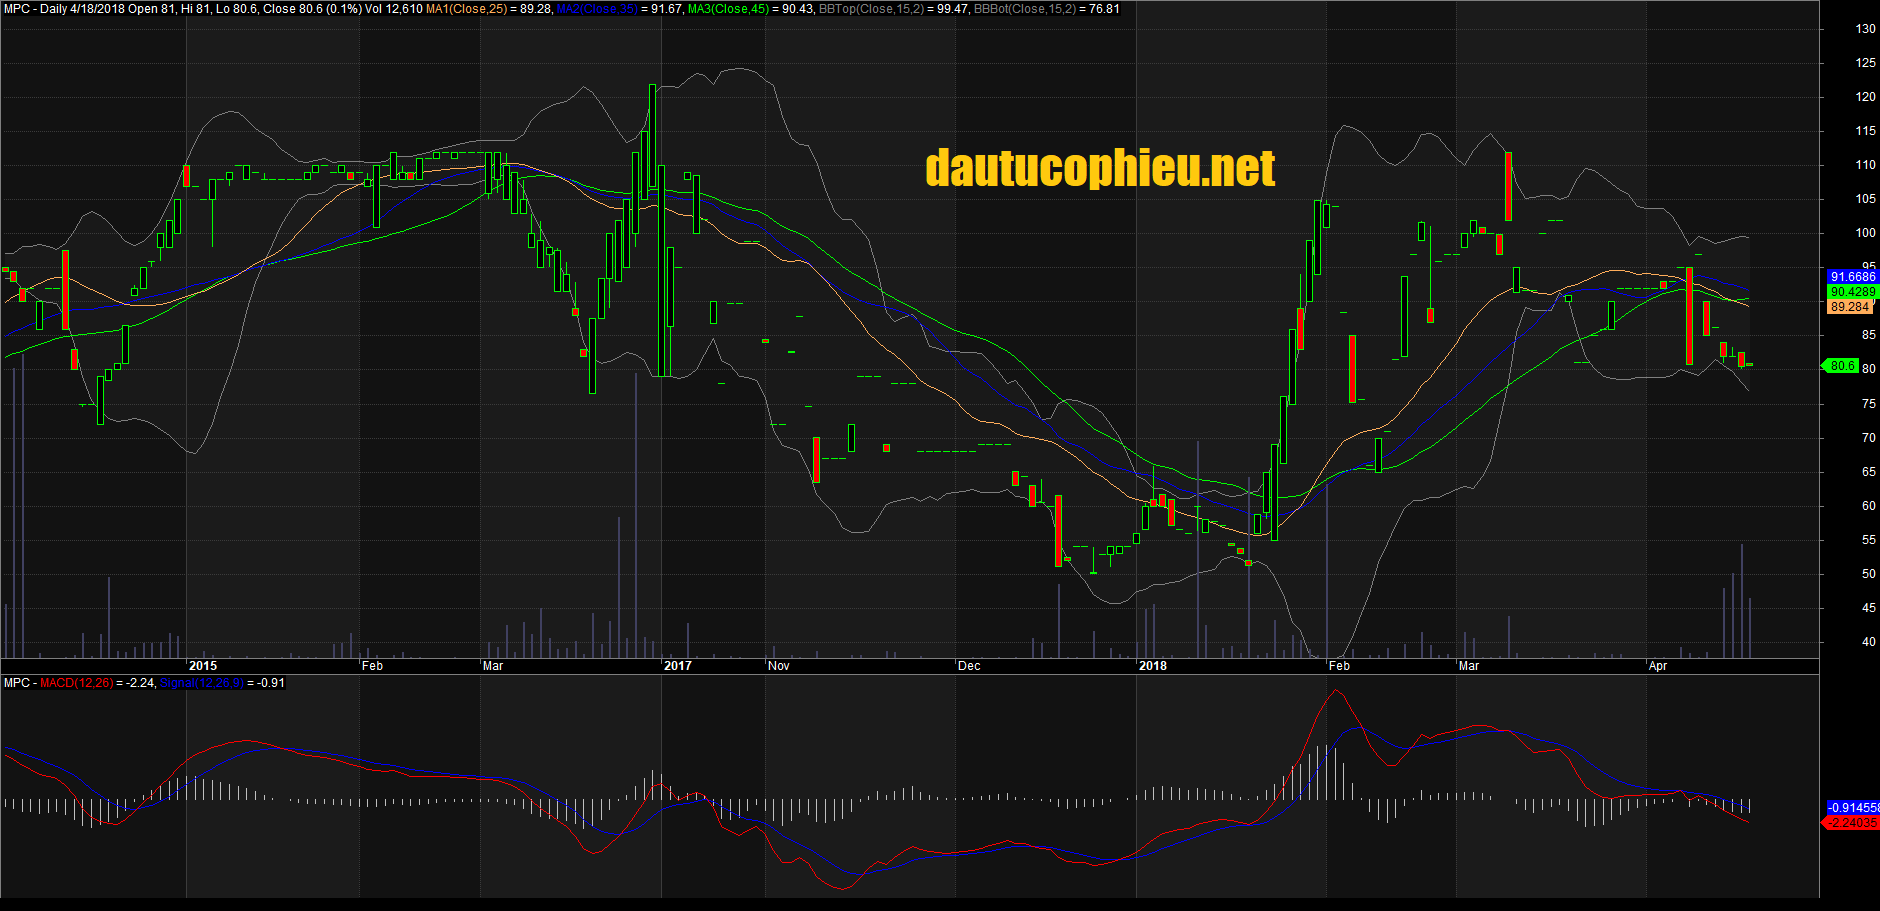The width and height of the screenshot is (1880, 911).
Task: Click the 2017 label on time axis
Action: 678,666
